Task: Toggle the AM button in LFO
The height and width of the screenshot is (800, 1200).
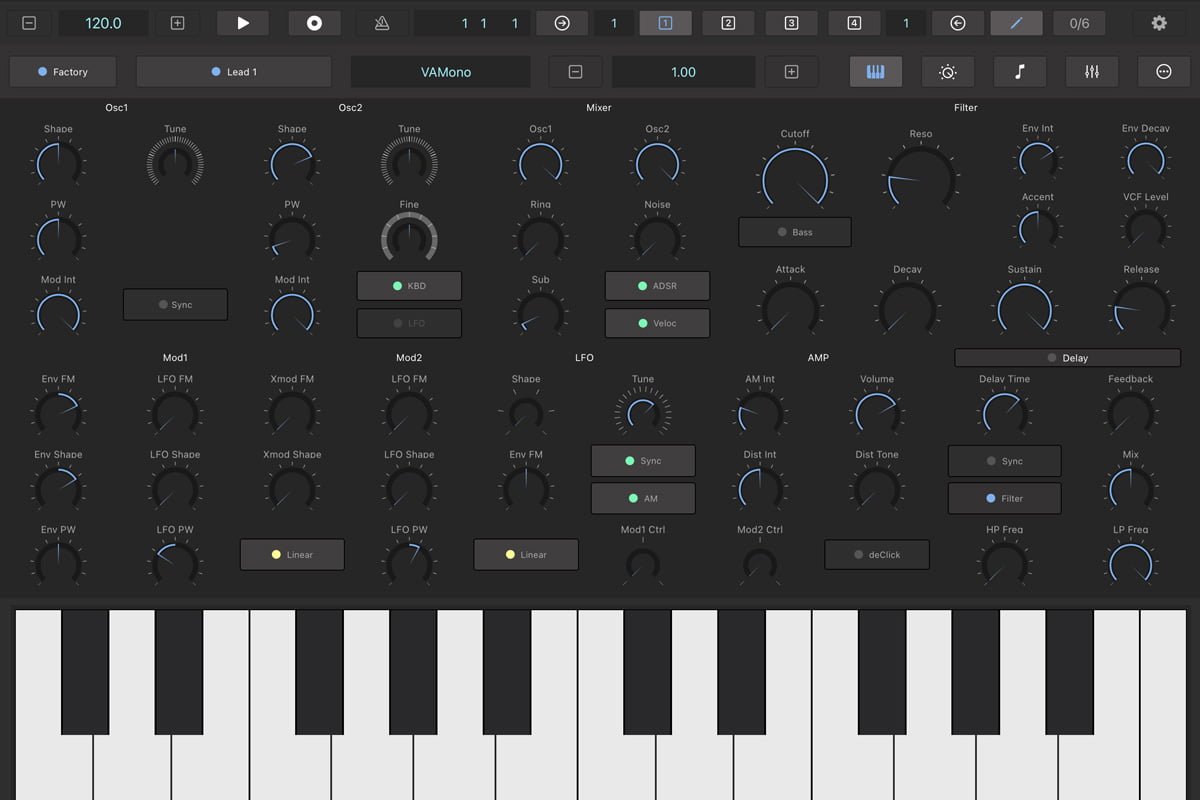Action: point(643,498)
